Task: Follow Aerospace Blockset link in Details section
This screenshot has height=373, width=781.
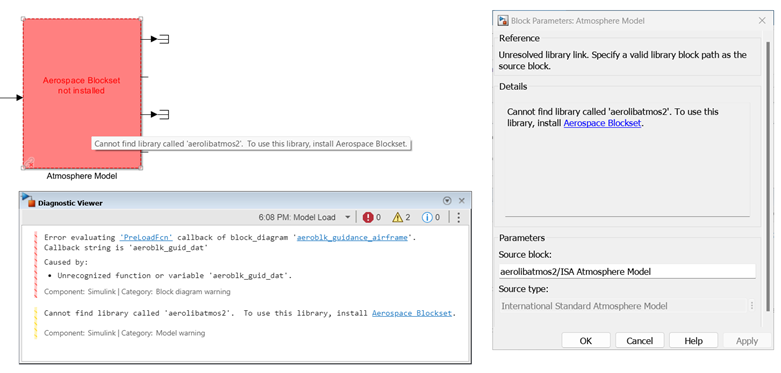Action: (602, 123)
